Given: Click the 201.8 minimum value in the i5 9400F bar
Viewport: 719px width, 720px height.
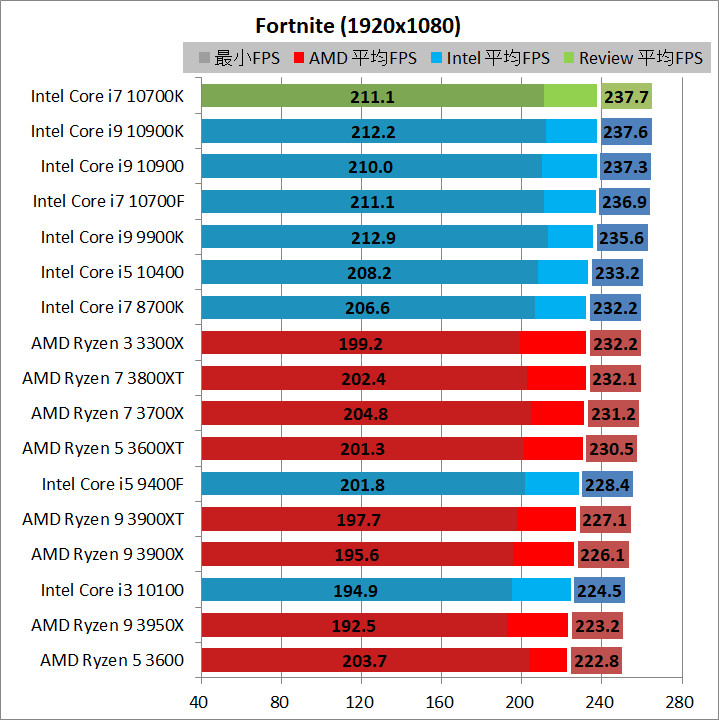Looking at the screenshot, I should [x=362, y=485].
